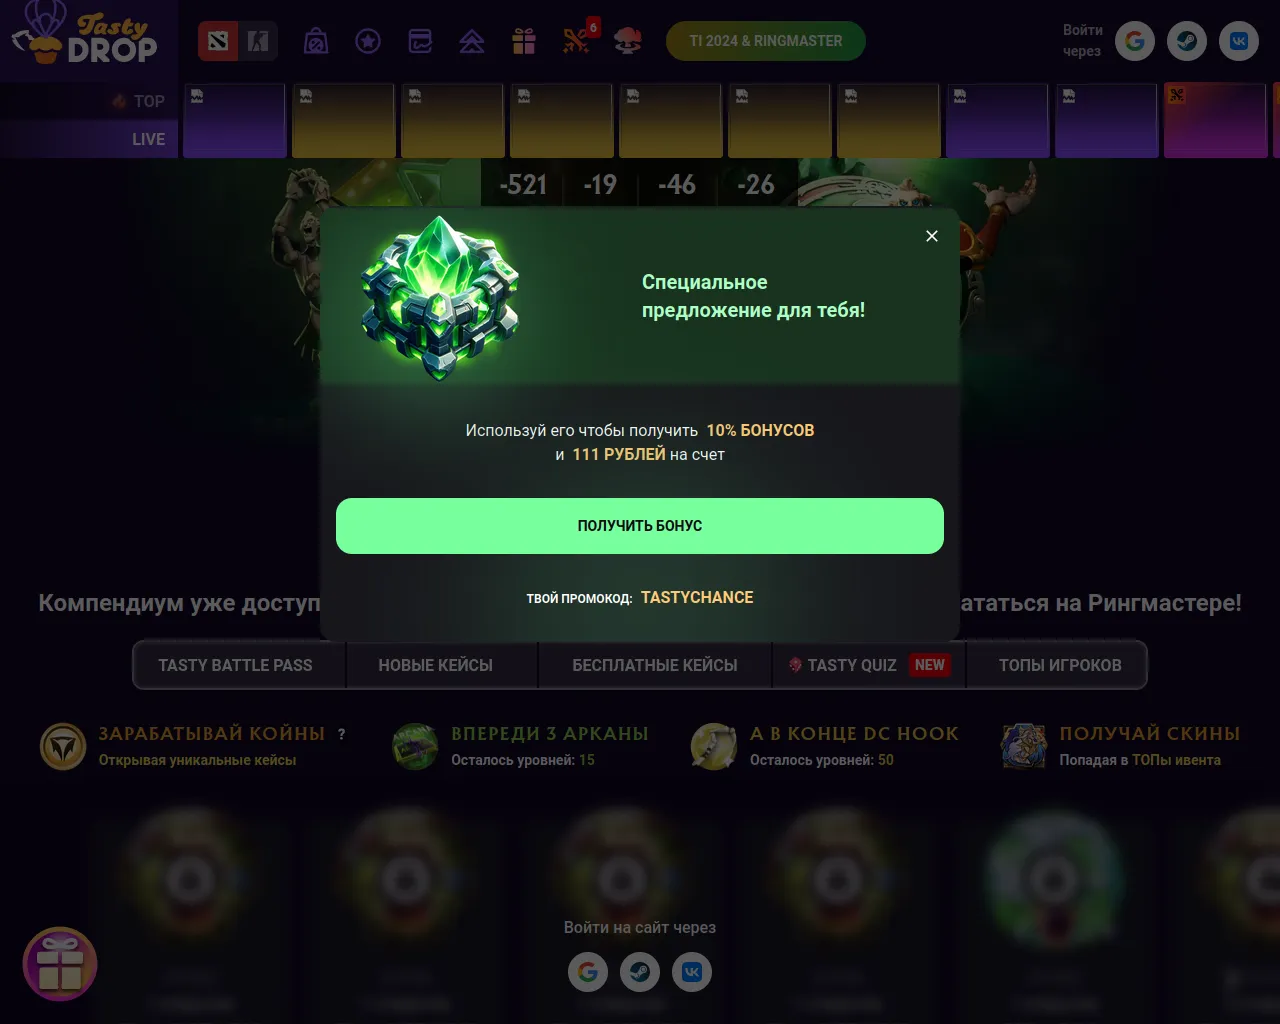Open the floating gift box in corner
Screen dimensions: 1280x1024
point(60,964)
